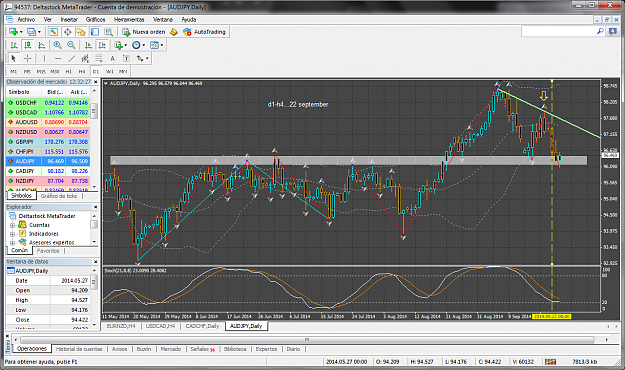Expand the Asesores expertos tree node
Screen dimensions: 625x370
coord(12,242)
